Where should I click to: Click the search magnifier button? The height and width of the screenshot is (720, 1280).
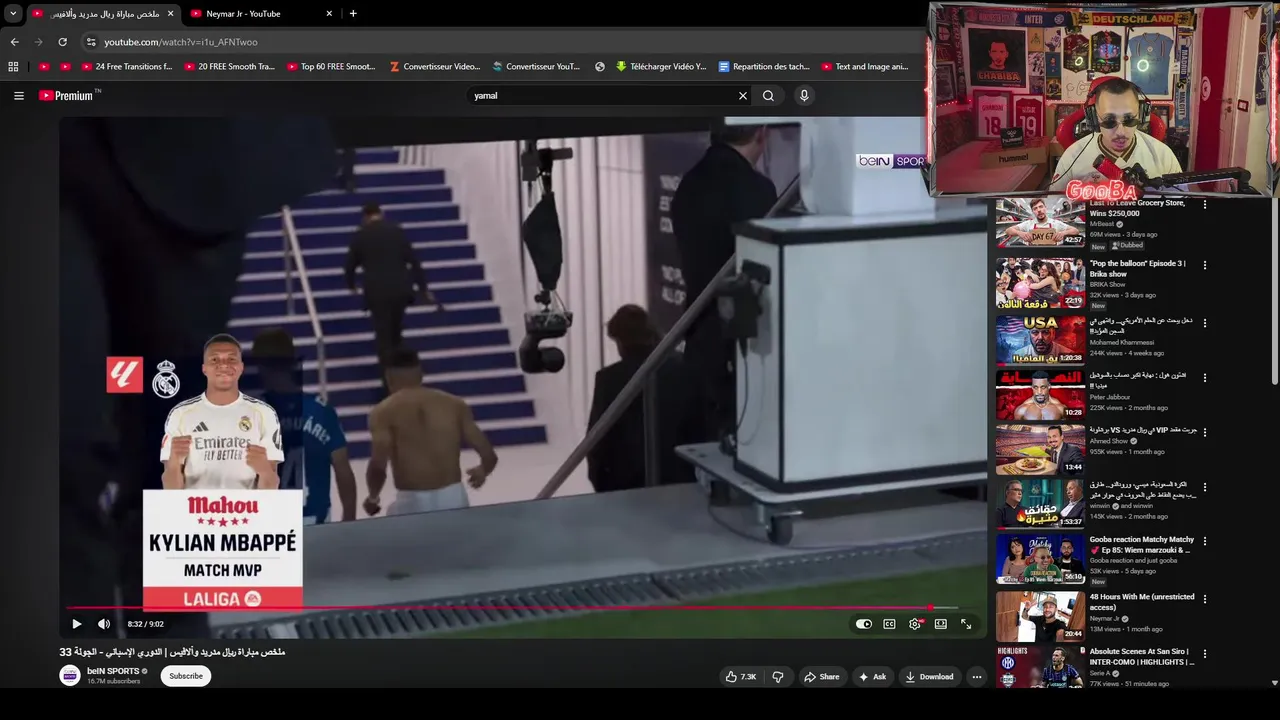click(768, 96)
